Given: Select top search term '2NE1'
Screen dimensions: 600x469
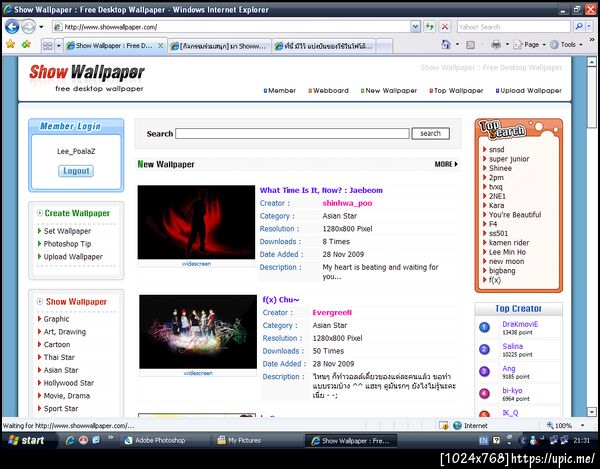Looking at the screenshot, I should pyautogui.click(x=497, y=196).
